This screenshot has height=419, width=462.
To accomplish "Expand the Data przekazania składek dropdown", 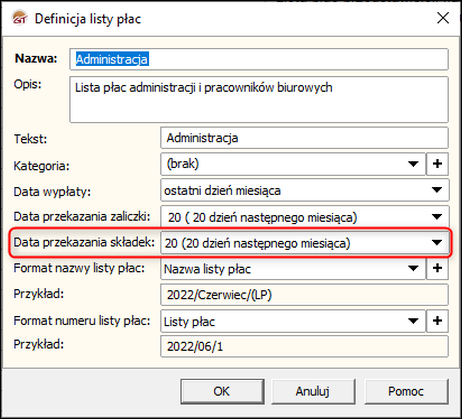I will 437,243.
